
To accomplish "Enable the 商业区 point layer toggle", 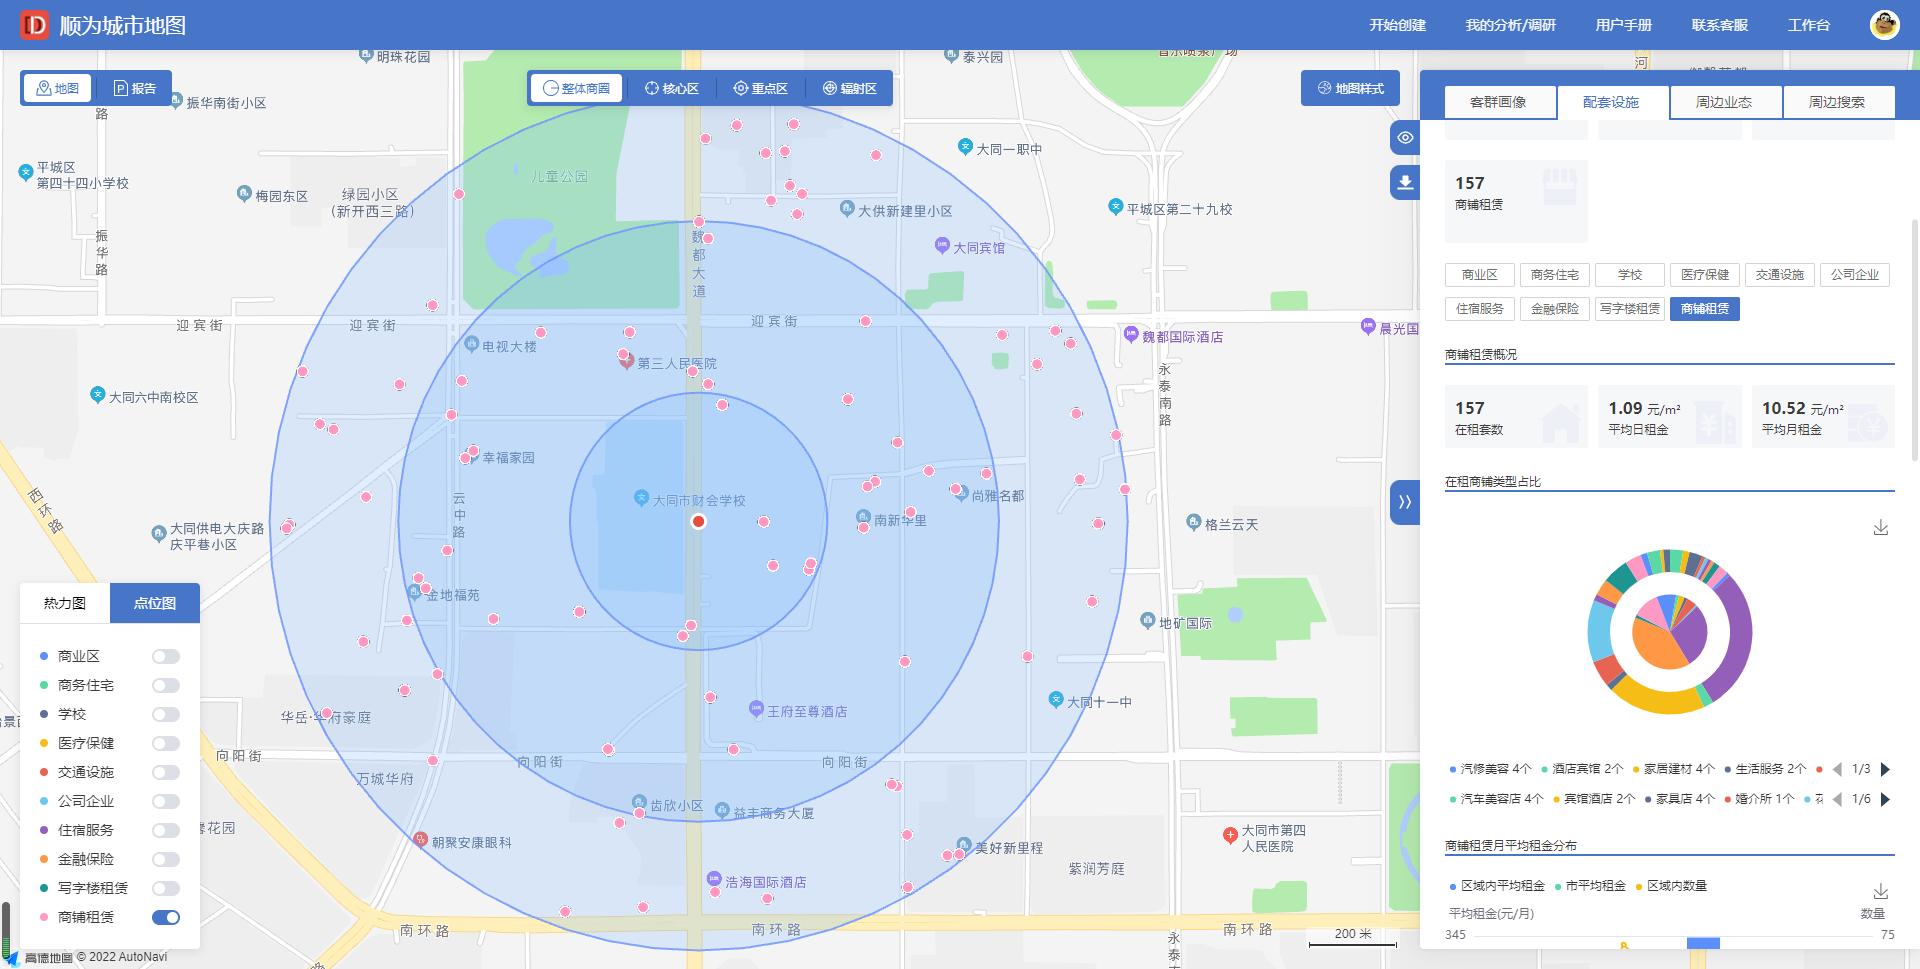I will (164, 656).
